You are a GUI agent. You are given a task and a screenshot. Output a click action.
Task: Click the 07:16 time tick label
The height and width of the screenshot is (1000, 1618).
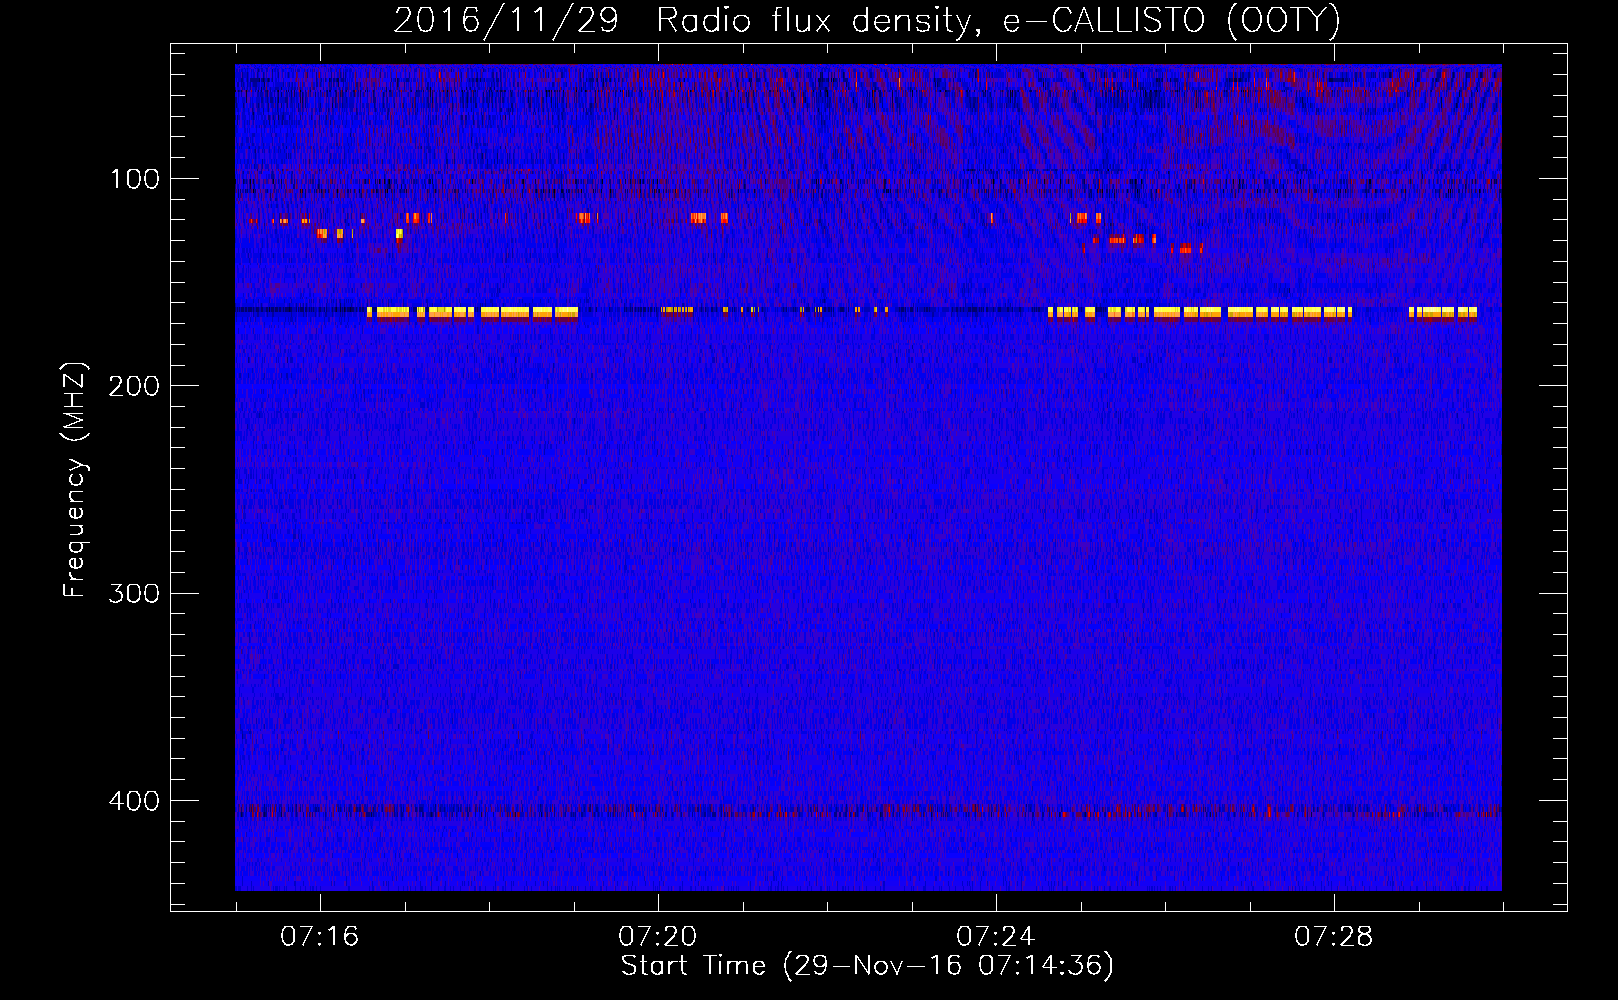tap(319, 937)
